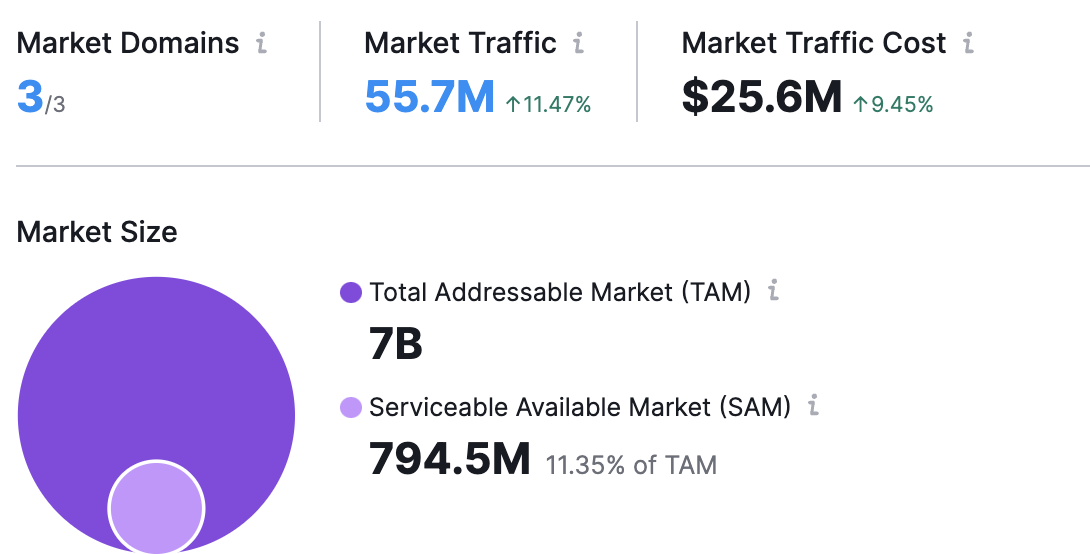Image resolution: width=1090 pixels, height=554 pixels.
Task: Click the dark purple TAM legend dot
Action: [351, 293]
